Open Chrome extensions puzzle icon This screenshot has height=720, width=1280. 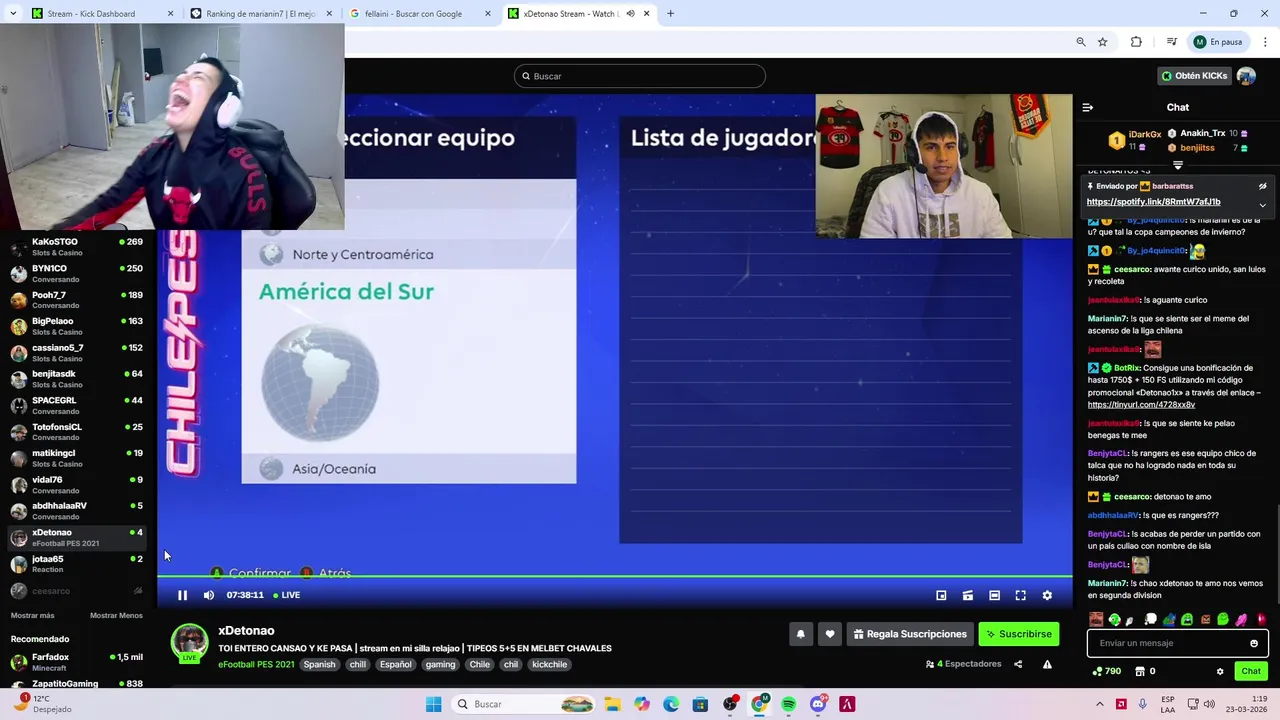click(1136, 42)
